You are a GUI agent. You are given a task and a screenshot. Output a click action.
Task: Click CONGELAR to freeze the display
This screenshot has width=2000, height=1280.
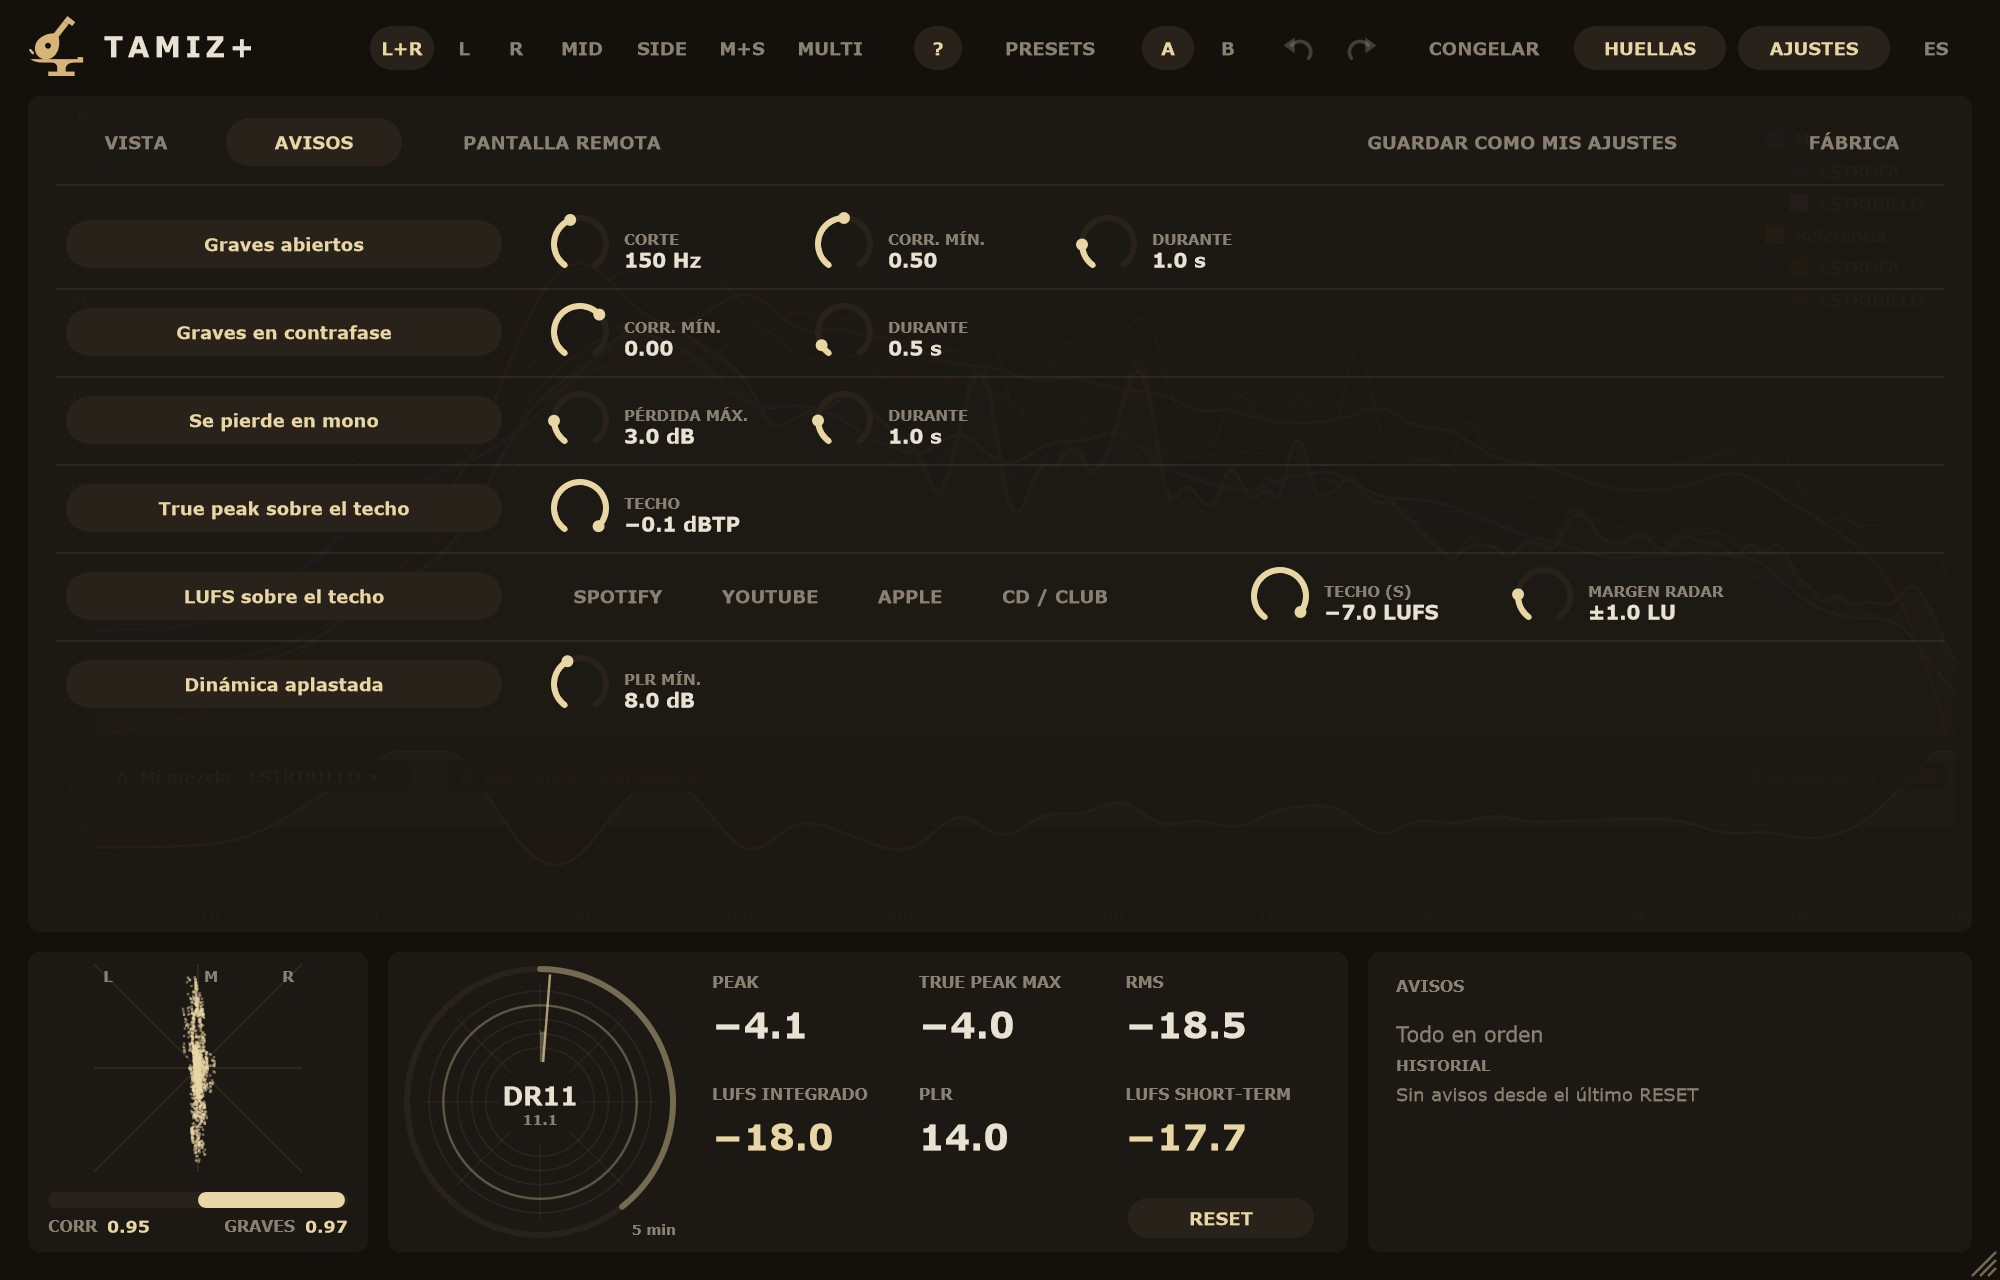(1484, 48)
